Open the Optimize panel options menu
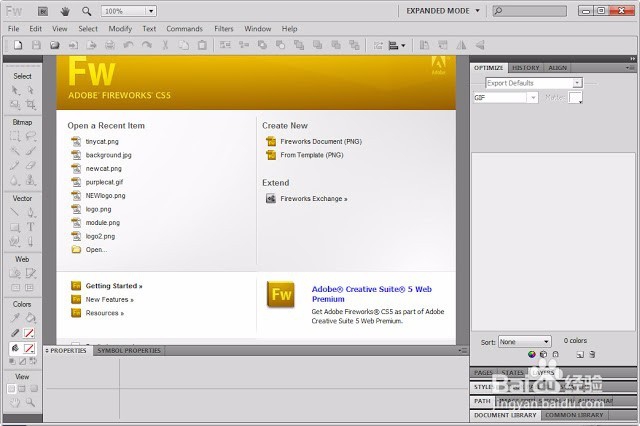640x426 pixels. point(629,68)
